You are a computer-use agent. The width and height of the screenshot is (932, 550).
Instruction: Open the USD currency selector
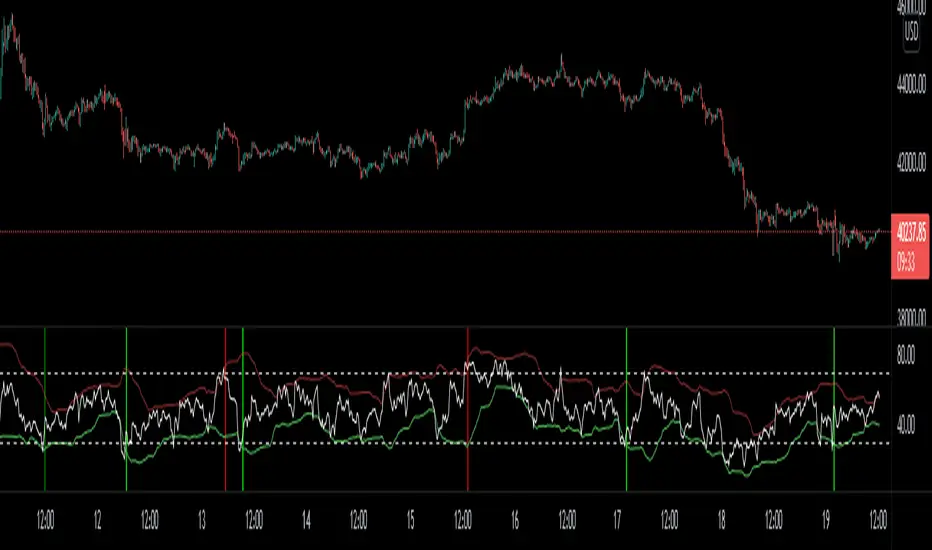pyautogui.click(x=911, y=32)
